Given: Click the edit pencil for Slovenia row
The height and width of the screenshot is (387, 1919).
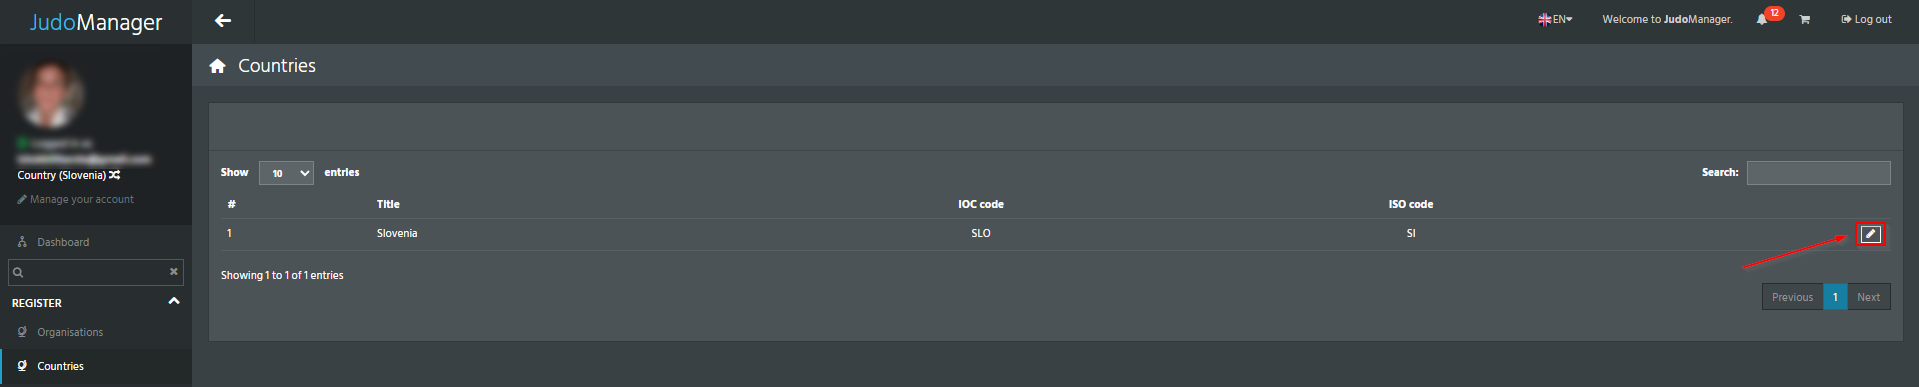Looking at the screenshot, I should click(x=1871, y=234).
